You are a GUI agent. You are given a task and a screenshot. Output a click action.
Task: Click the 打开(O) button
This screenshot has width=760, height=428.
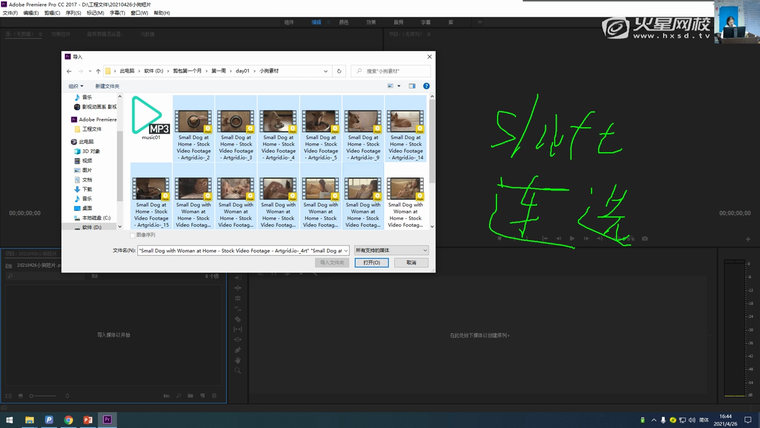pyautogui.click(x=371, y=262)
